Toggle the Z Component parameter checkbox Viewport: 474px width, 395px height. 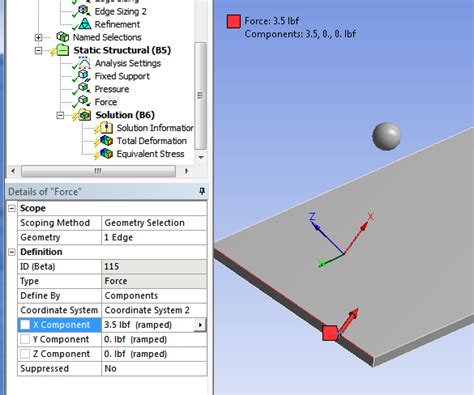tap(25, 354)
